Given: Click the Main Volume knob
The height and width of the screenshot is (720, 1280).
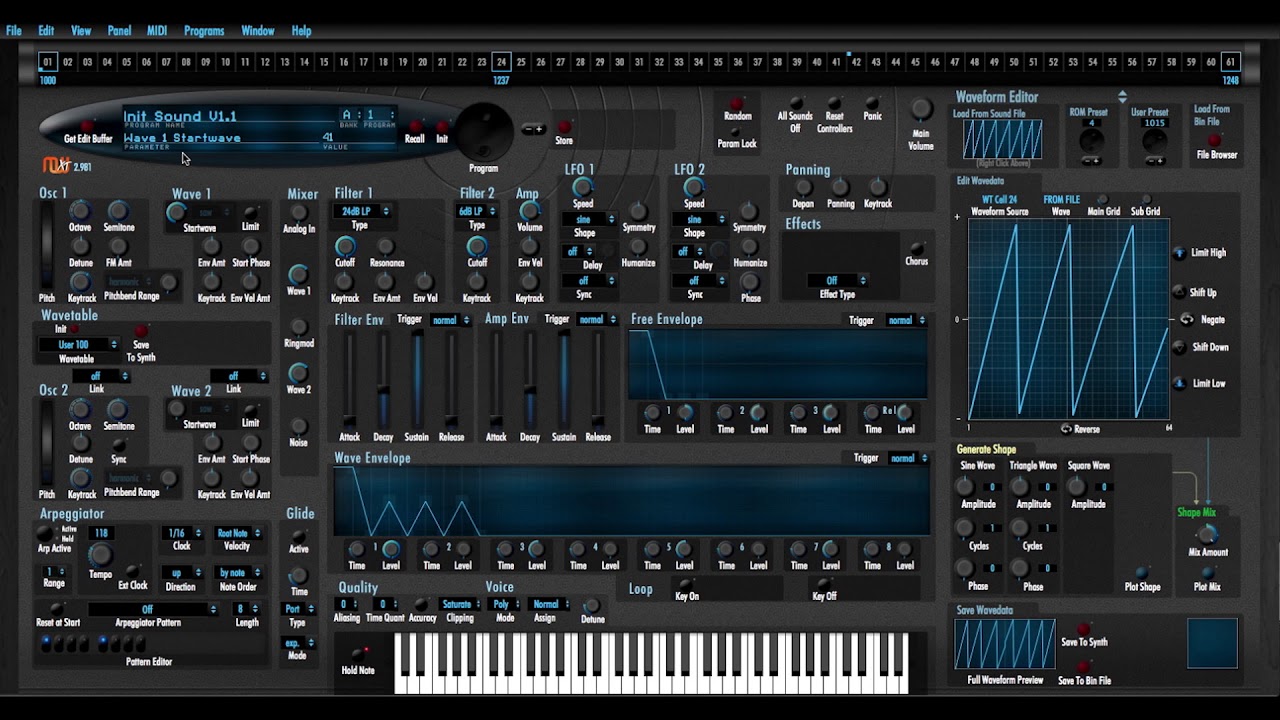Looking at the screenshot, I should click(920, 110).
